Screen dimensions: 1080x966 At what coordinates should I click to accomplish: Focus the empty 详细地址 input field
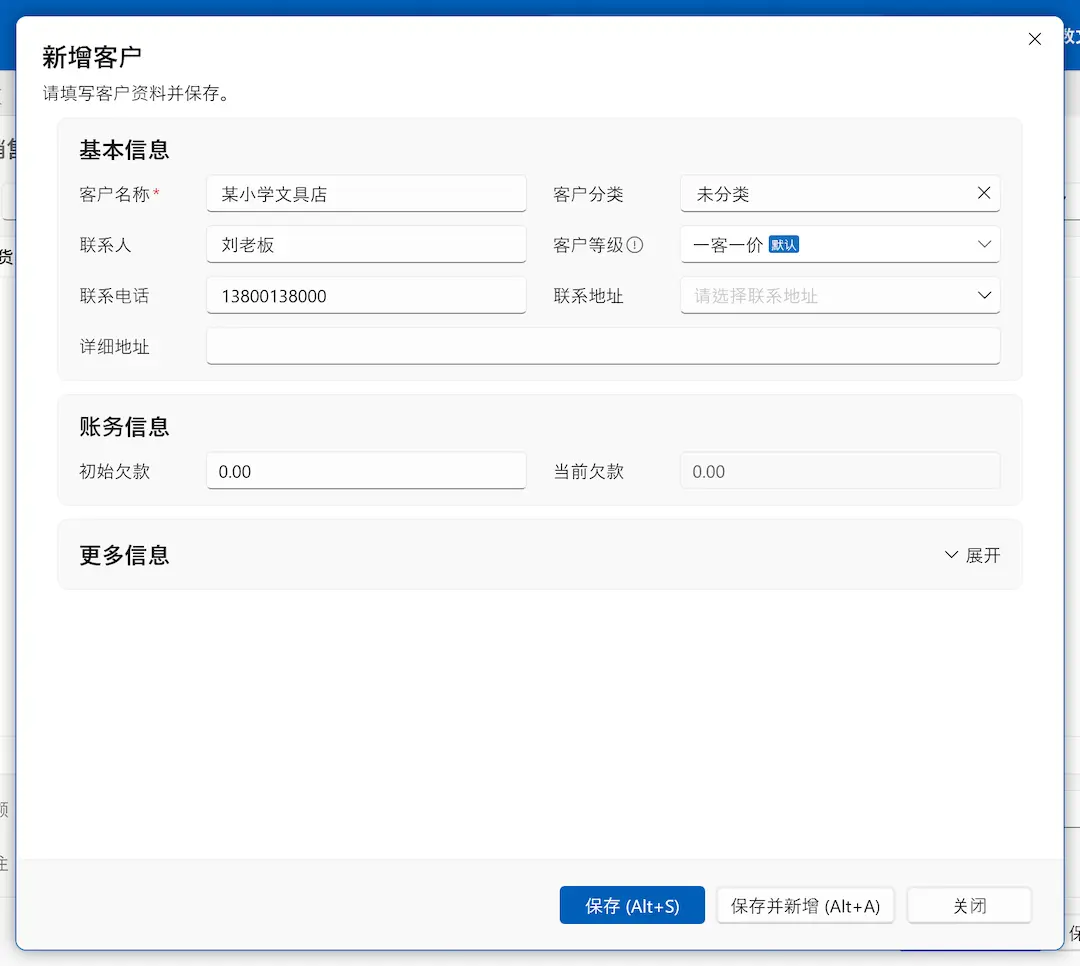tap(603, 347)
